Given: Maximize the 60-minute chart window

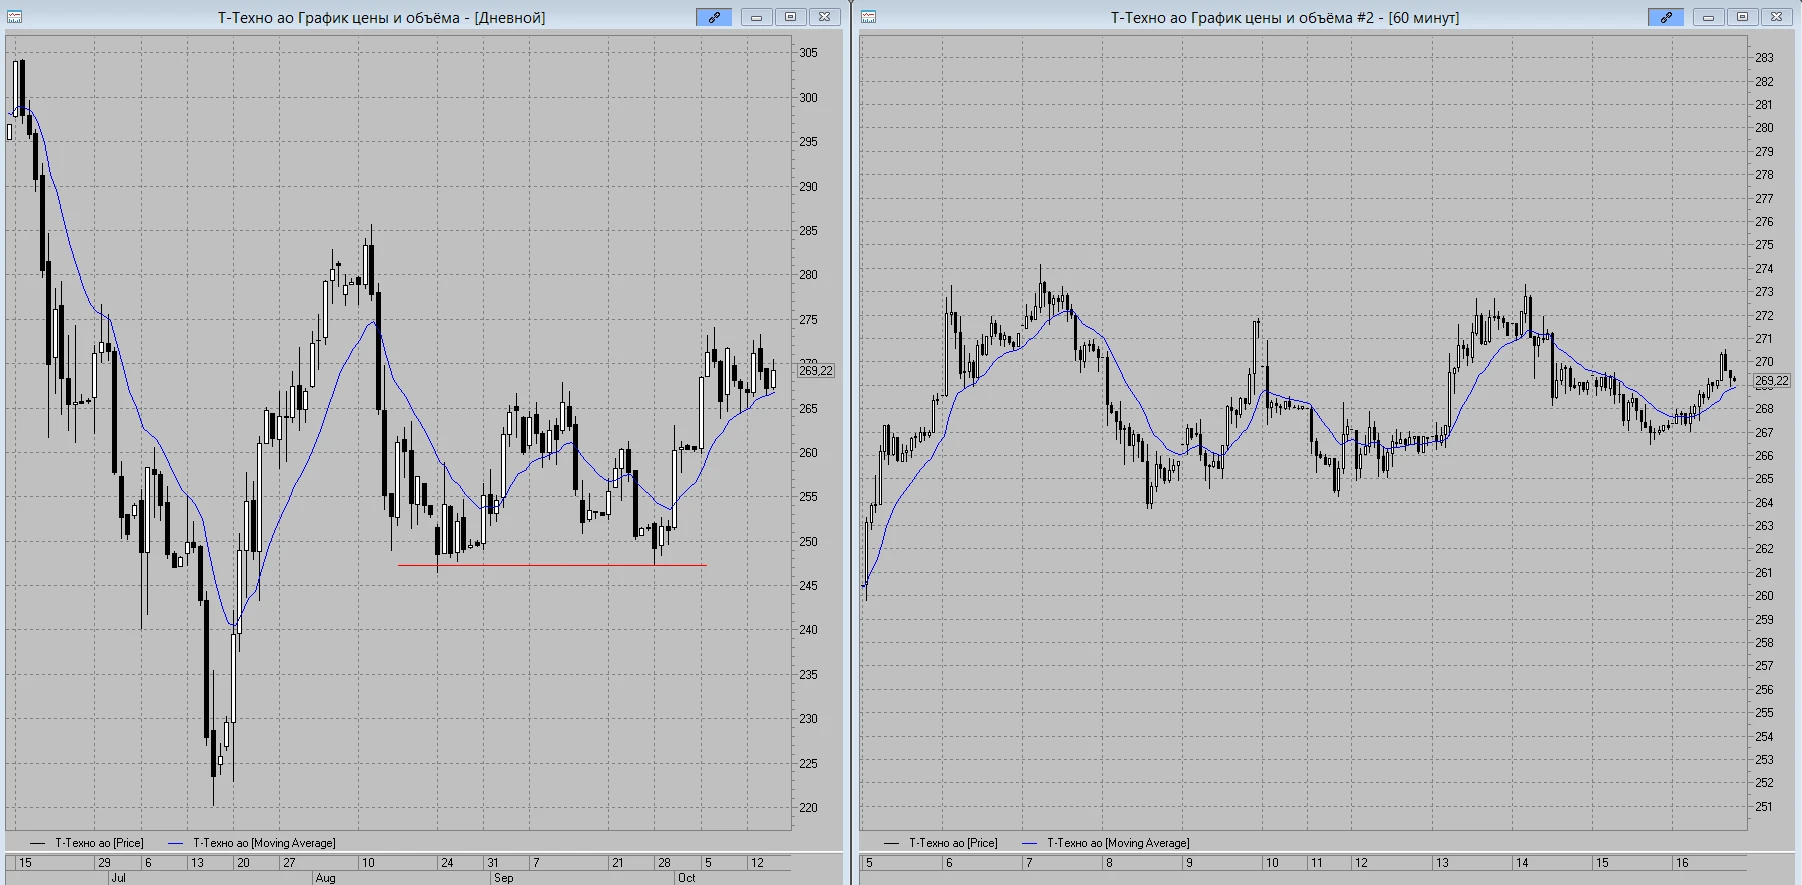Looking at the screenshot, I should click(1742, 17).
